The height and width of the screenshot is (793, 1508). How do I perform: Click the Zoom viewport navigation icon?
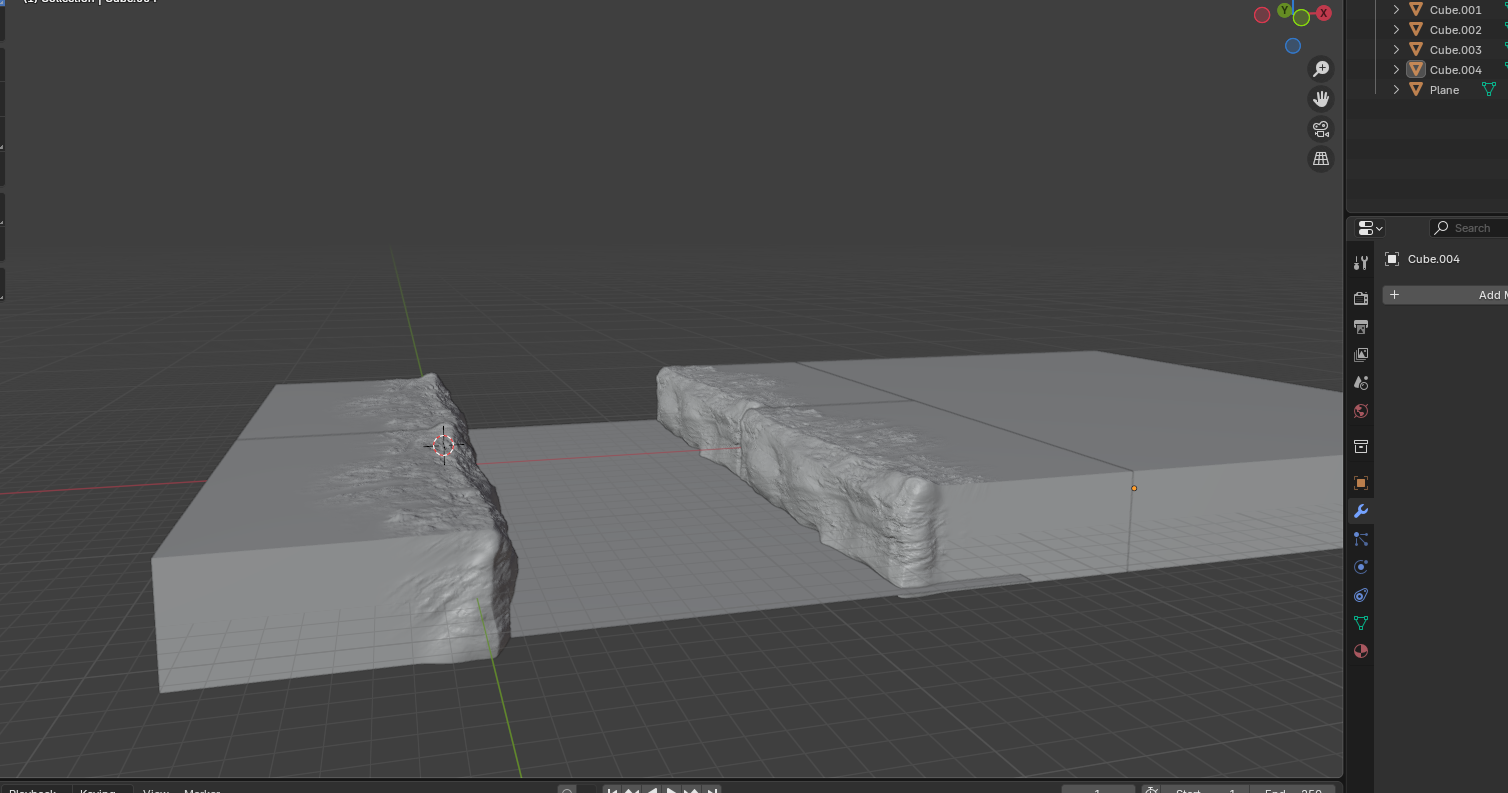point(1321,69)
